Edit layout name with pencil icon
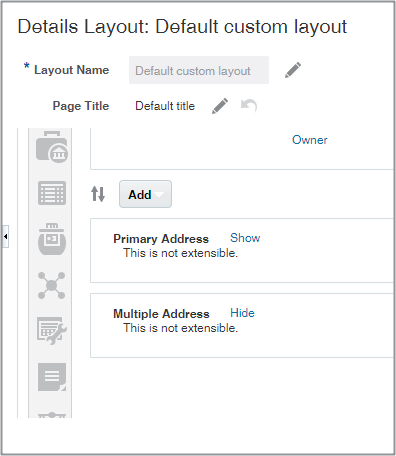This screenshot has width=396, height=456. [293, 70]
